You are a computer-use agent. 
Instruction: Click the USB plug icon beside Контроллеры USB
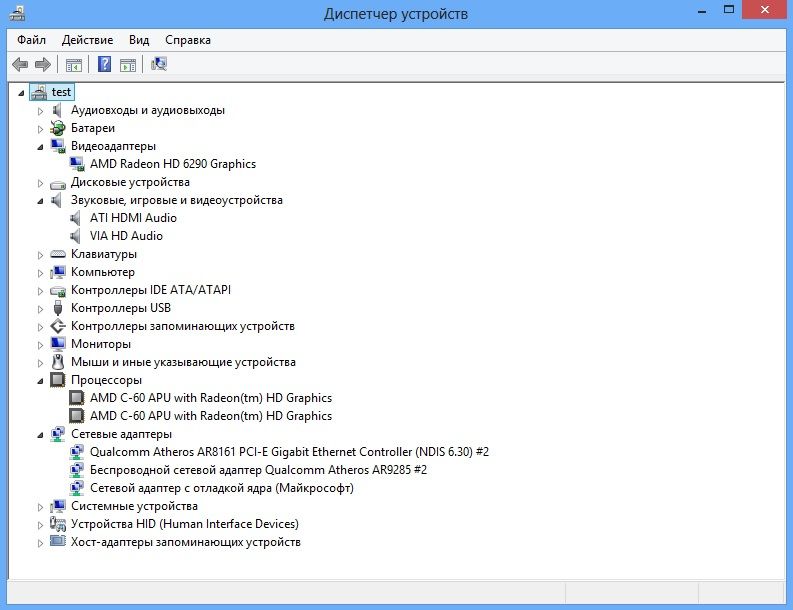tap(58, 308)
